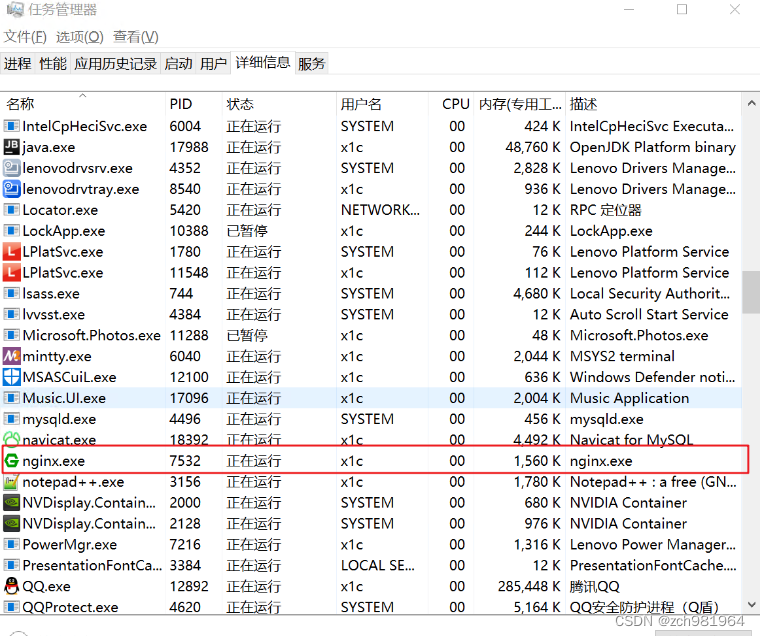Select the 详细信息 tab
The width and height of the screenshot is (760, 636).
click(x=263, y=63)
